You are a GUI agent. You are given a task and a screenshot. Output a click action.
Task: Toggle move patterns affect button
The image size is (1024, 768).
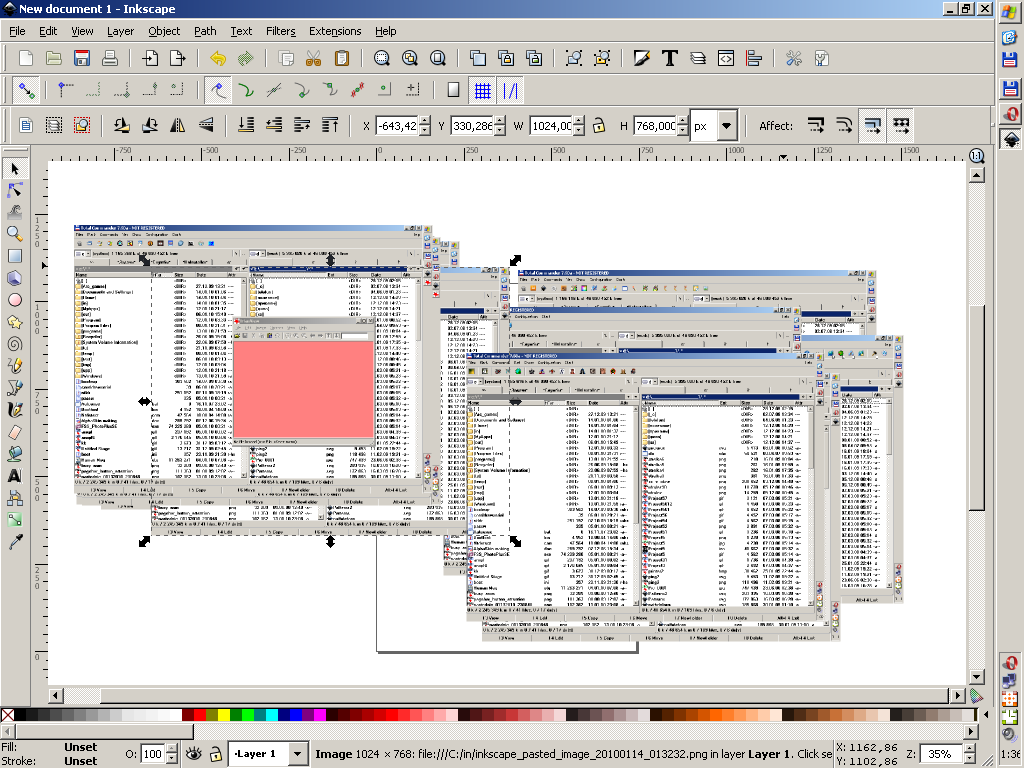[901, 125]
